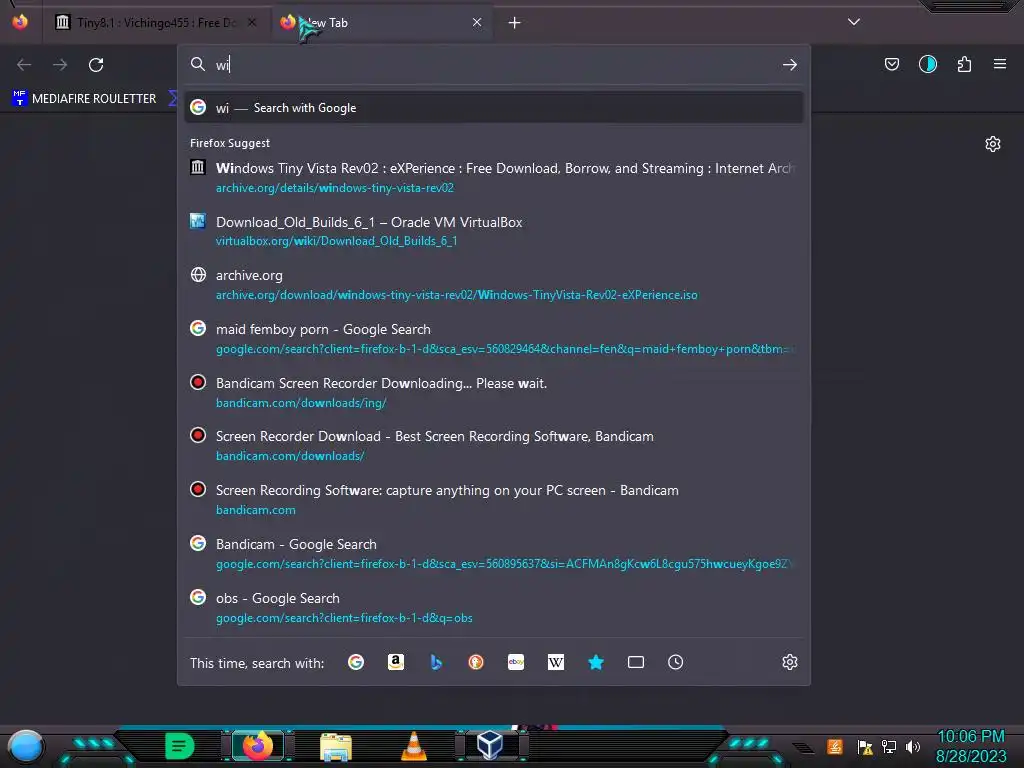Open the volume speaker tray icon
Image resolution: width=1024 pixels, height=768 pixels.
912,746
